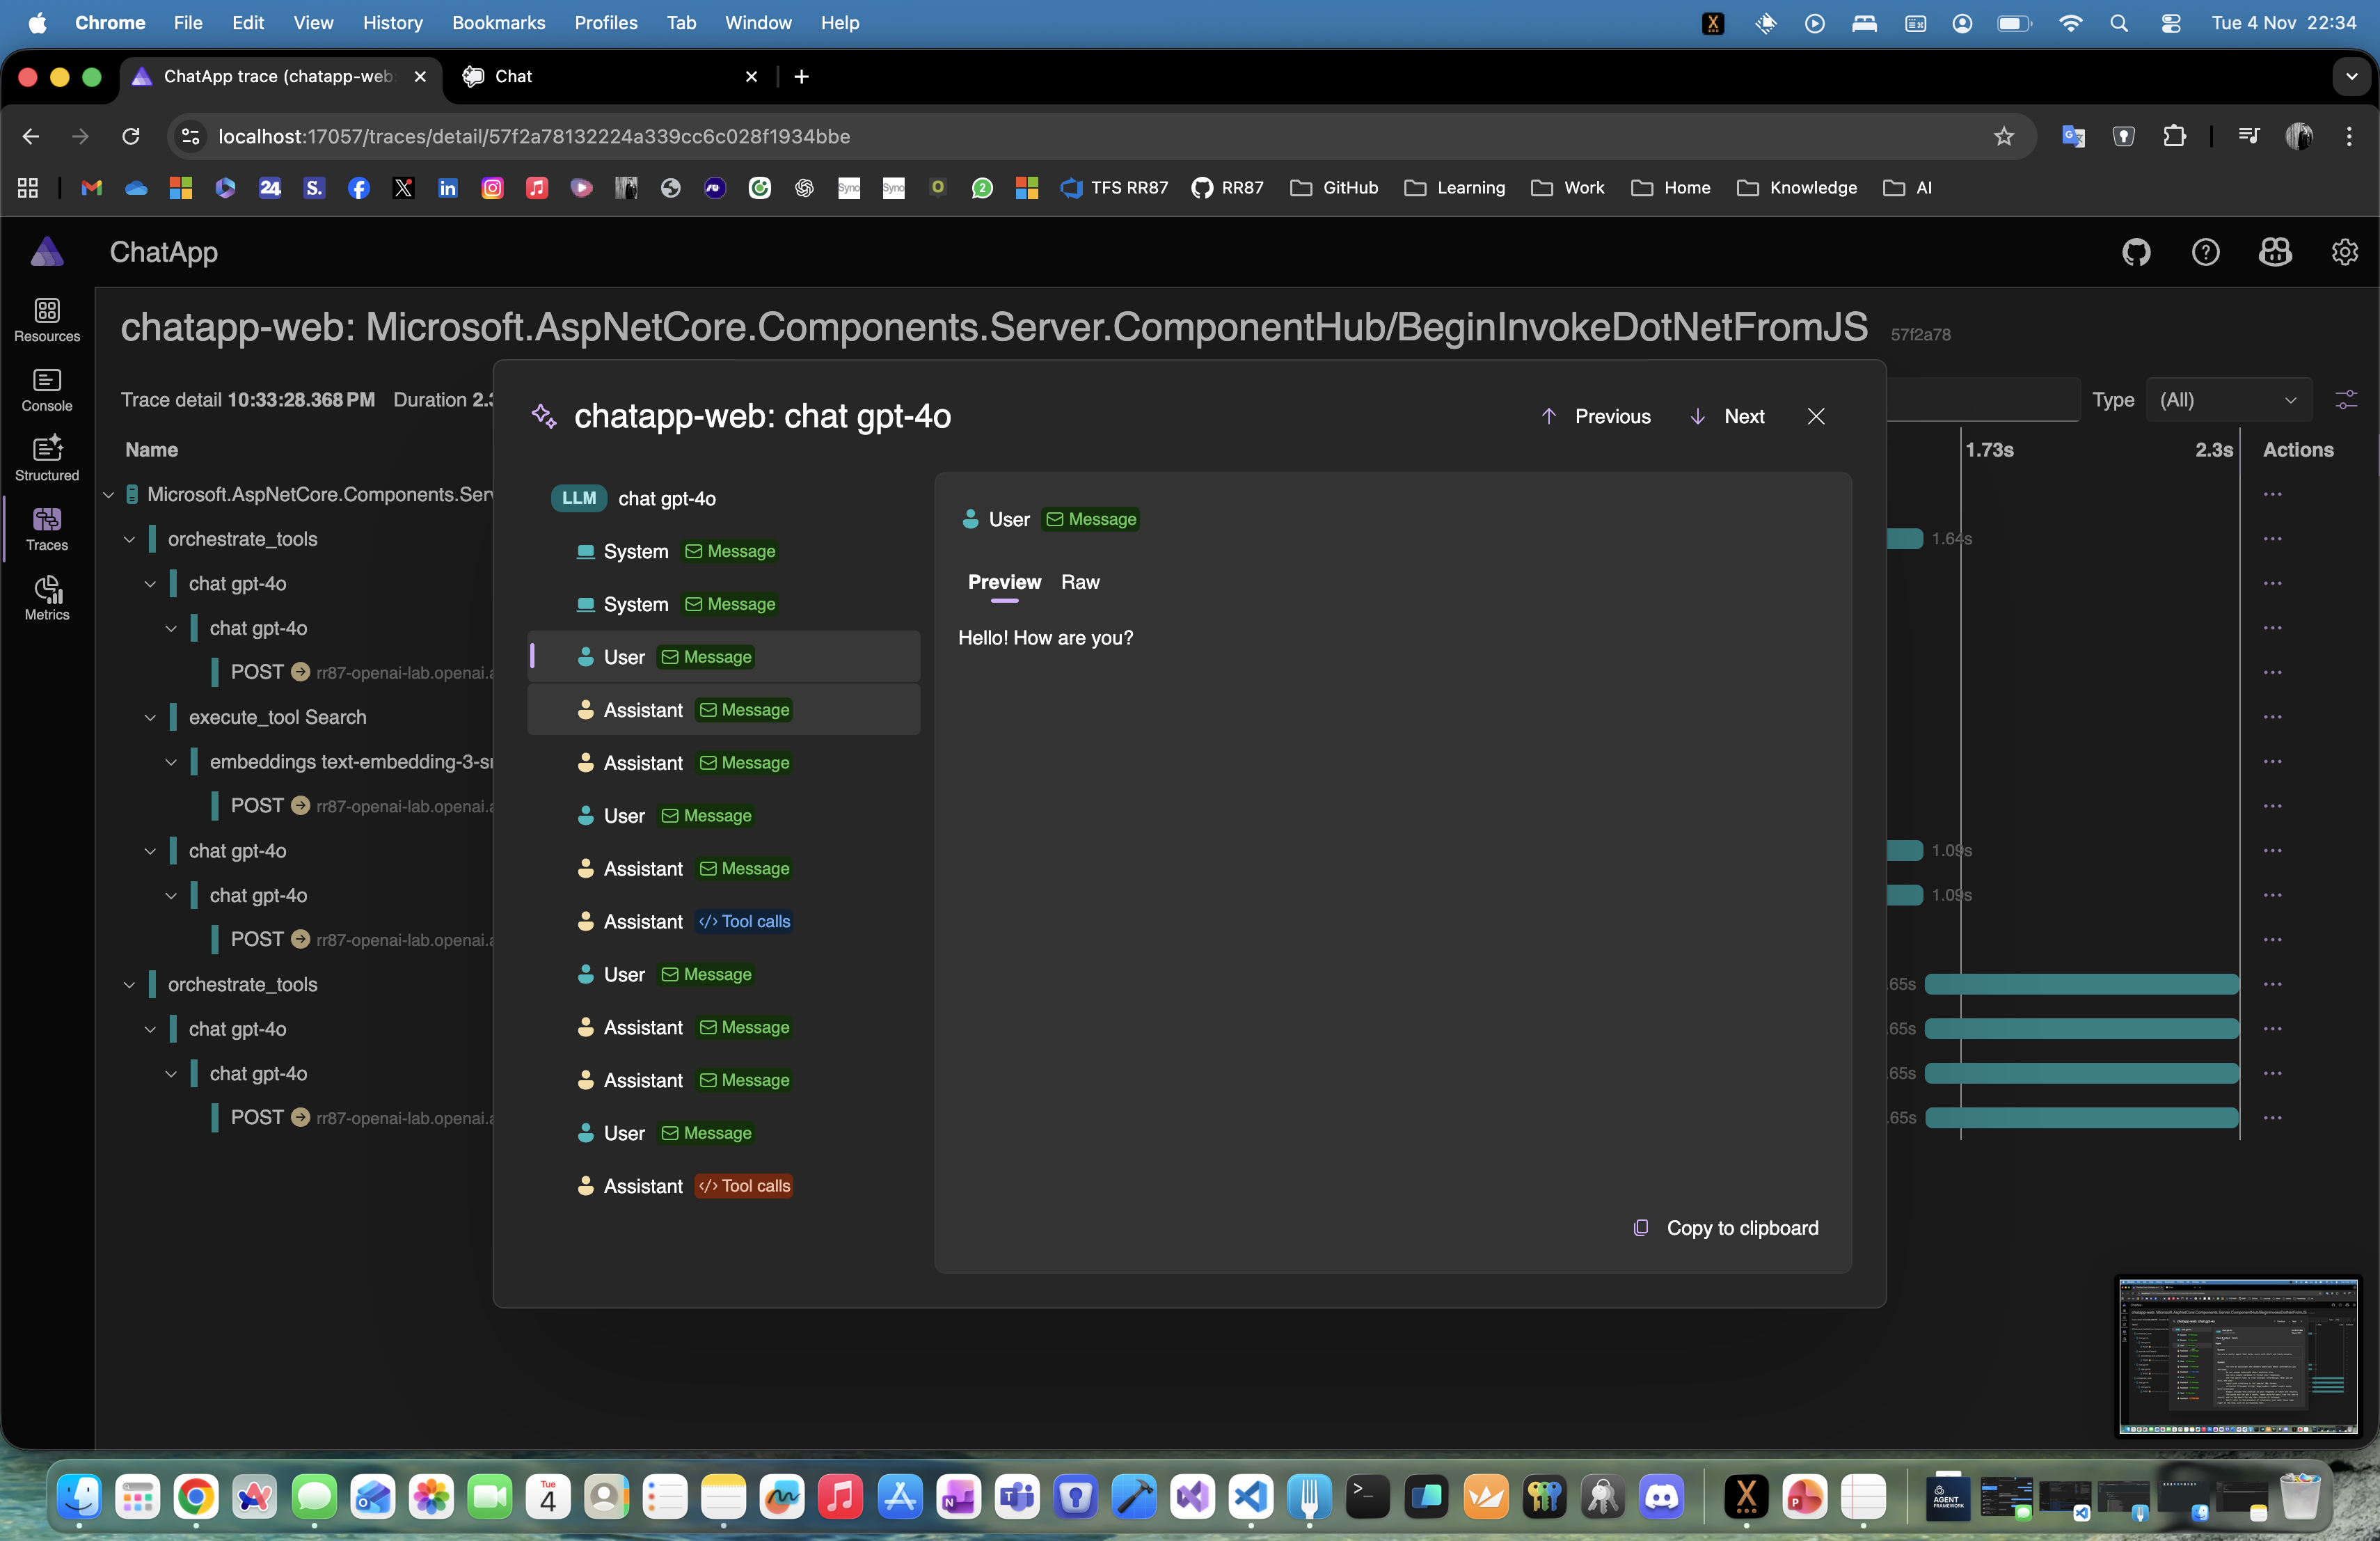Open the settings gear in ChatApp header
This screenshot has height=1541, width=2380.
point(2344,252)
